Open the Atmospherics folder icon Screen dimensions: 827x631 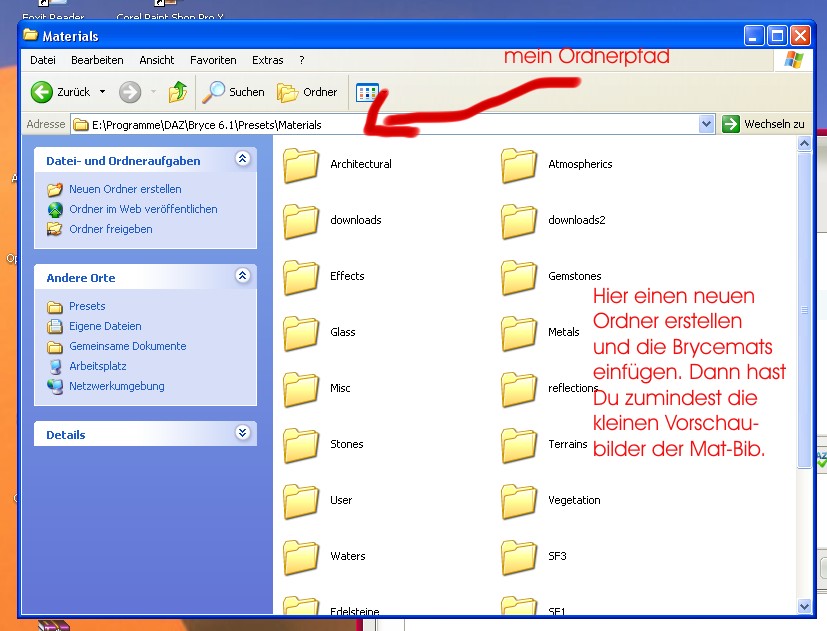coord(519,165)
